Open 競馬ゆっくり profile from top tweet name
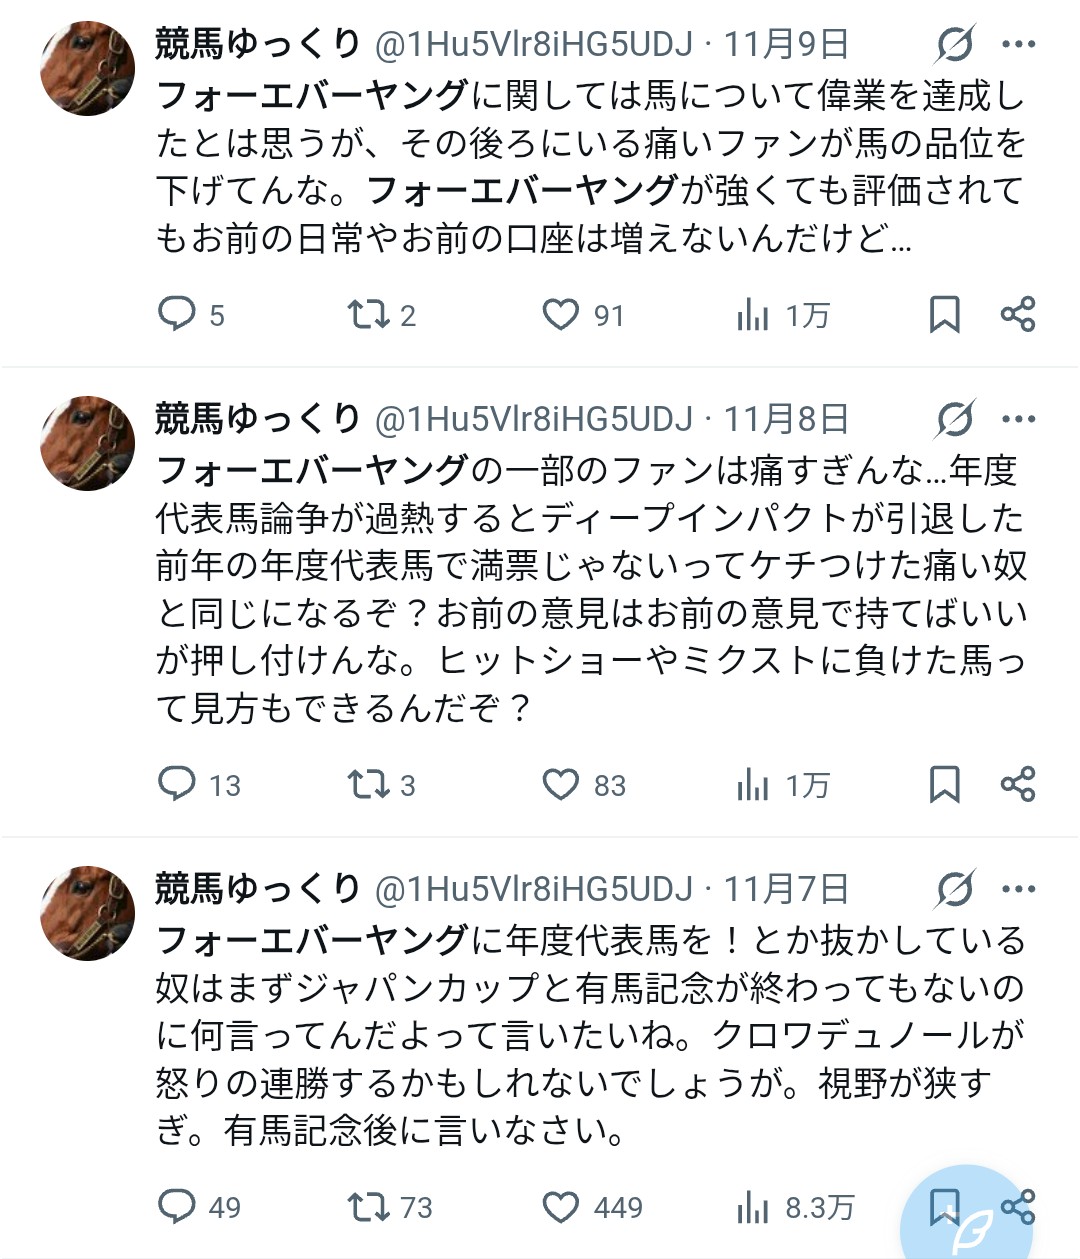Image resolution: width=1080 pixels, height=1259 pixels. pyautogui.click(x=257, y=44)
